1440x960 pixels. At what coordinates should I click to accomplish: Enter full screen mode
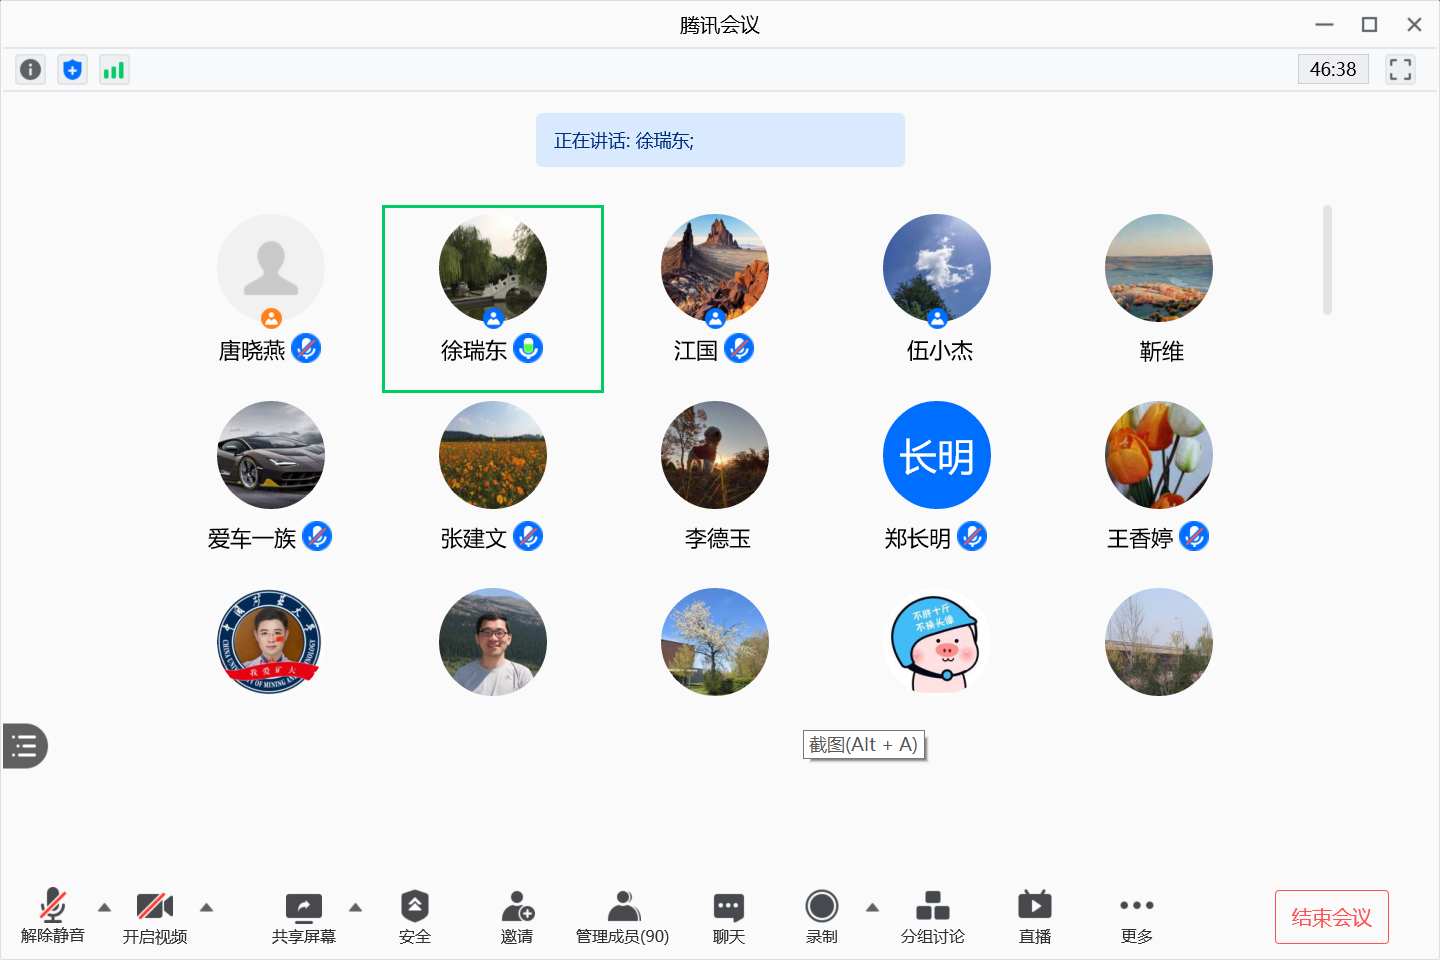pos(1400,69)
